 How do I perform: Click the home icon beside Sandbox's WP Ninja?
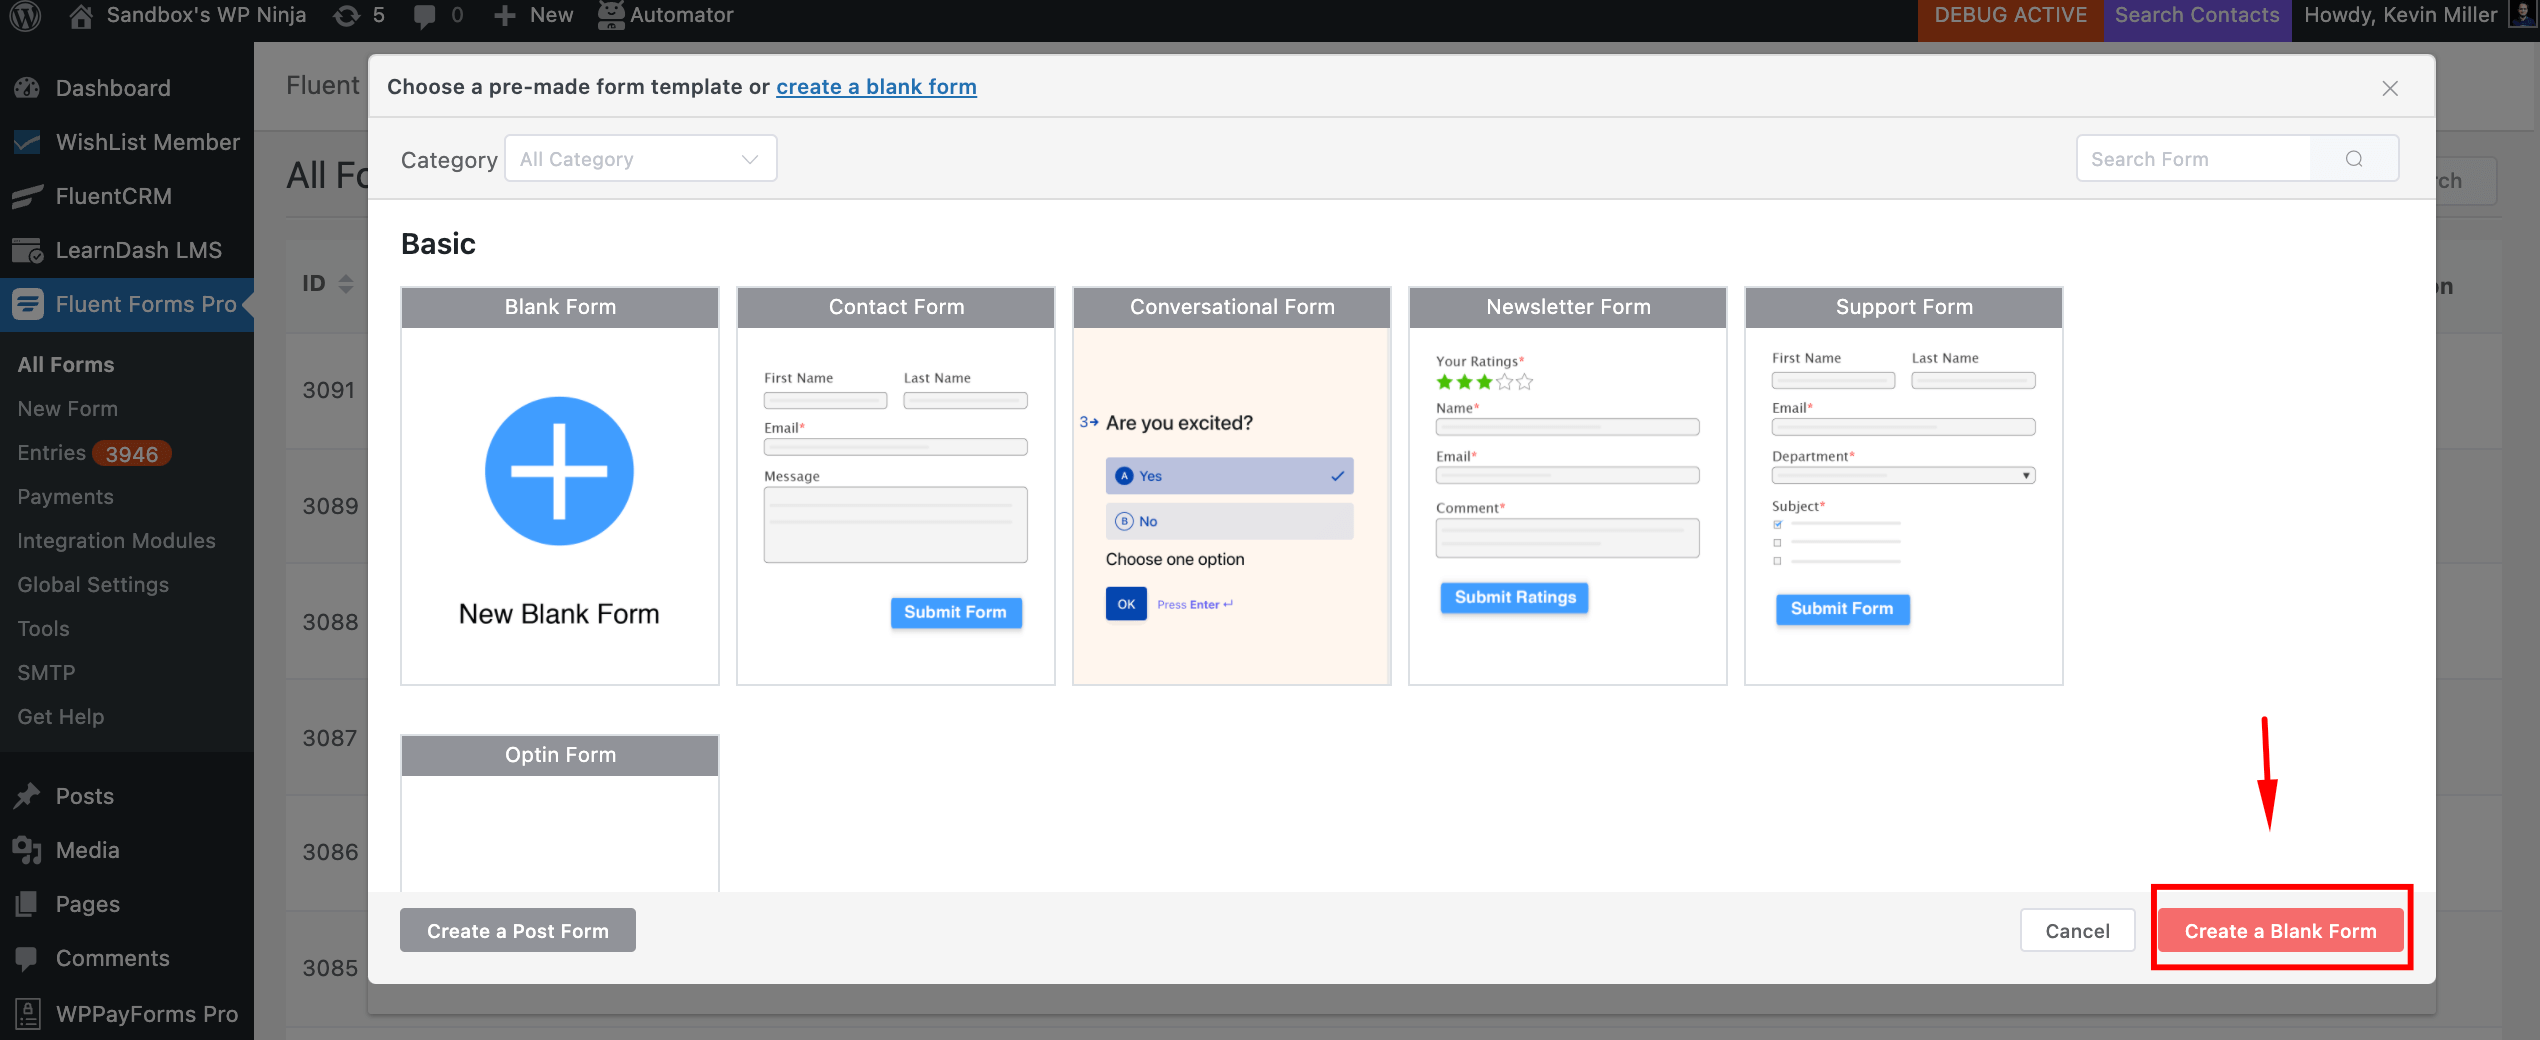[x=81, y=15]
